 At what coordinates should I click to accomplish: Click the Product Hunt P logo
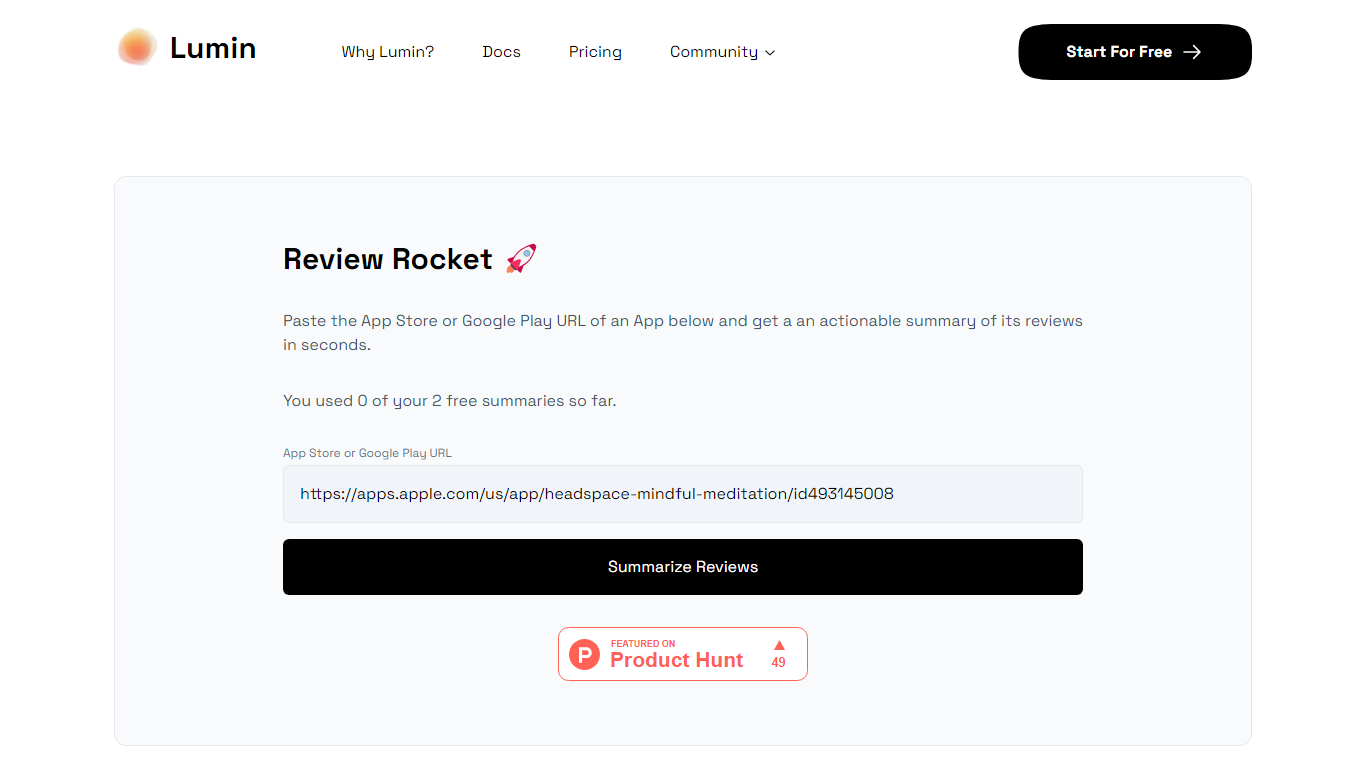584,655
